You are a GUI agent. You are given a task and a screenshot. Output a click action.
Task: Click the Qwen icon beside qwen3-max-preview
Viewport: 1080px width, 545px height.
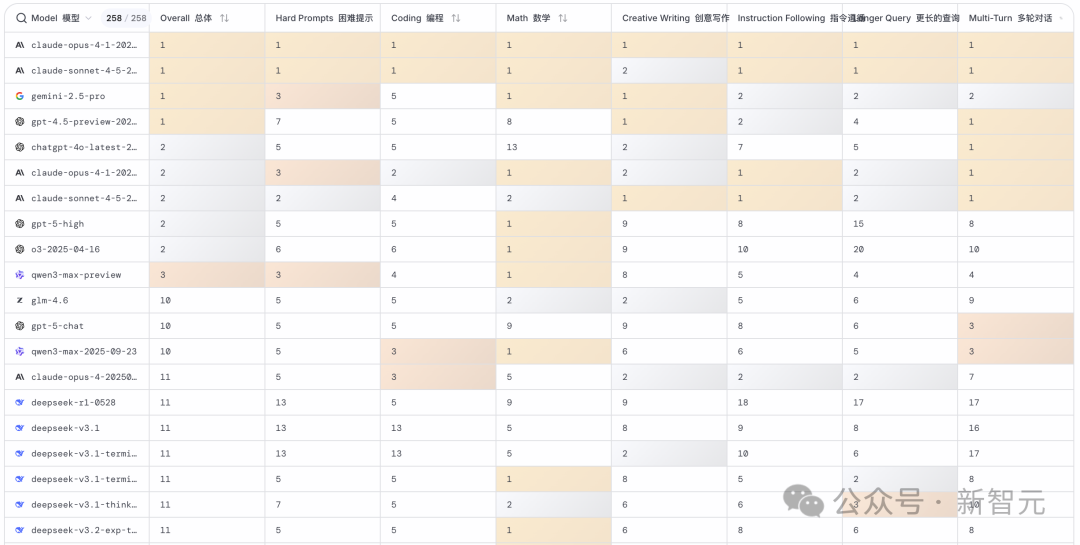tap(20, 275)
